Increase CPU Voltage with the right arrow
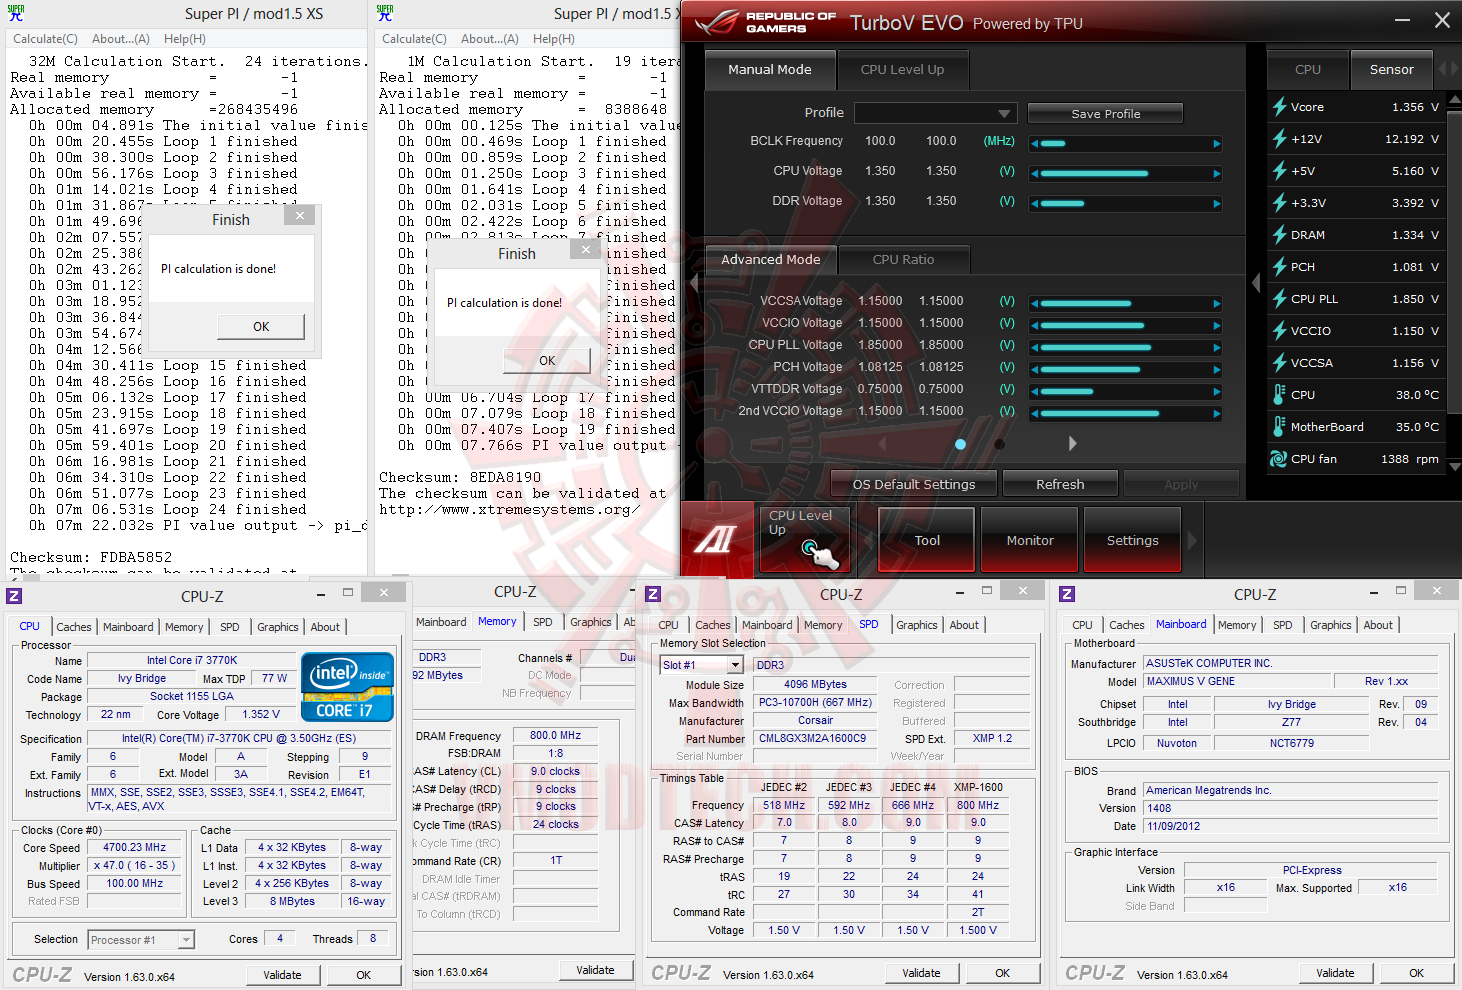The width and height of the screenshot is (1462, 990). [x=1217, y=173]
